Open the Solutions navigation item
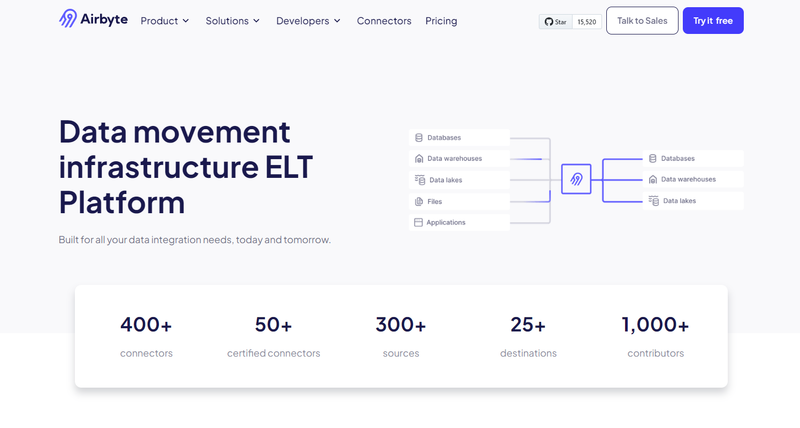The image size is (800, 428). [x=227, y=21]
